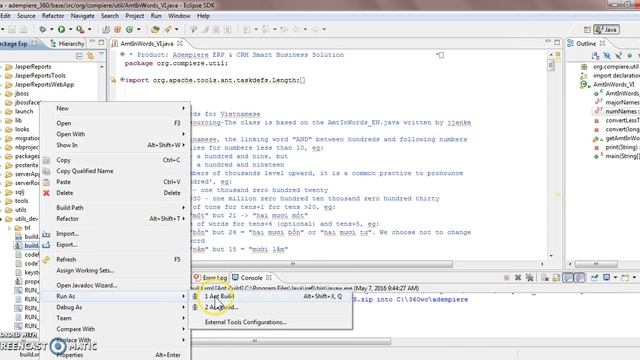Image resolution: width=640 pixels, height=360 pixels.
Task: Click Remove All Terminated Launches icon
Action: tap(529, 278)
